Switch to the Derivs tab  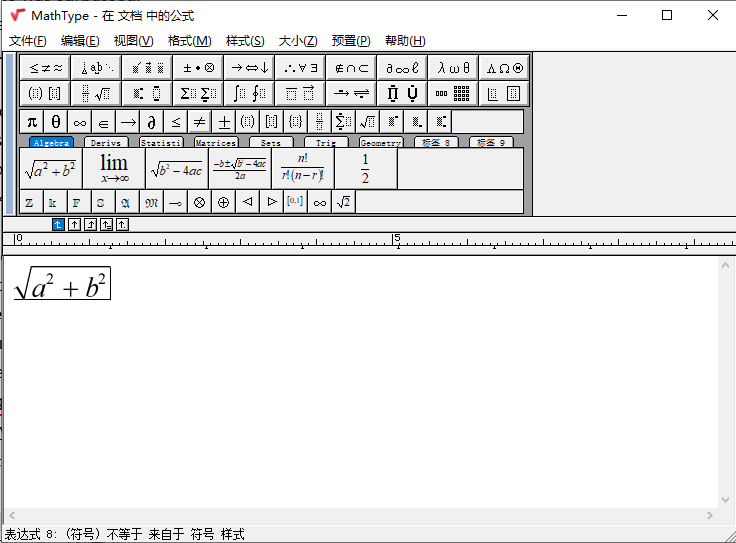106,142
